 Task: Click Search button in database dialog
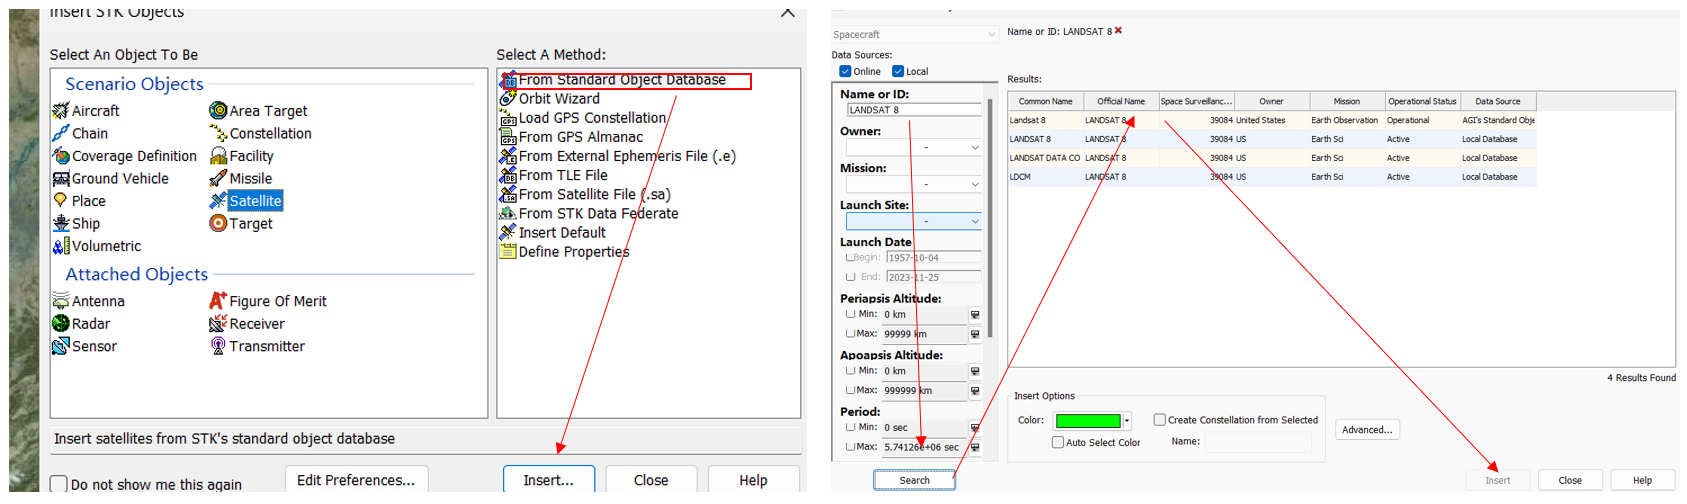[914, 480]
